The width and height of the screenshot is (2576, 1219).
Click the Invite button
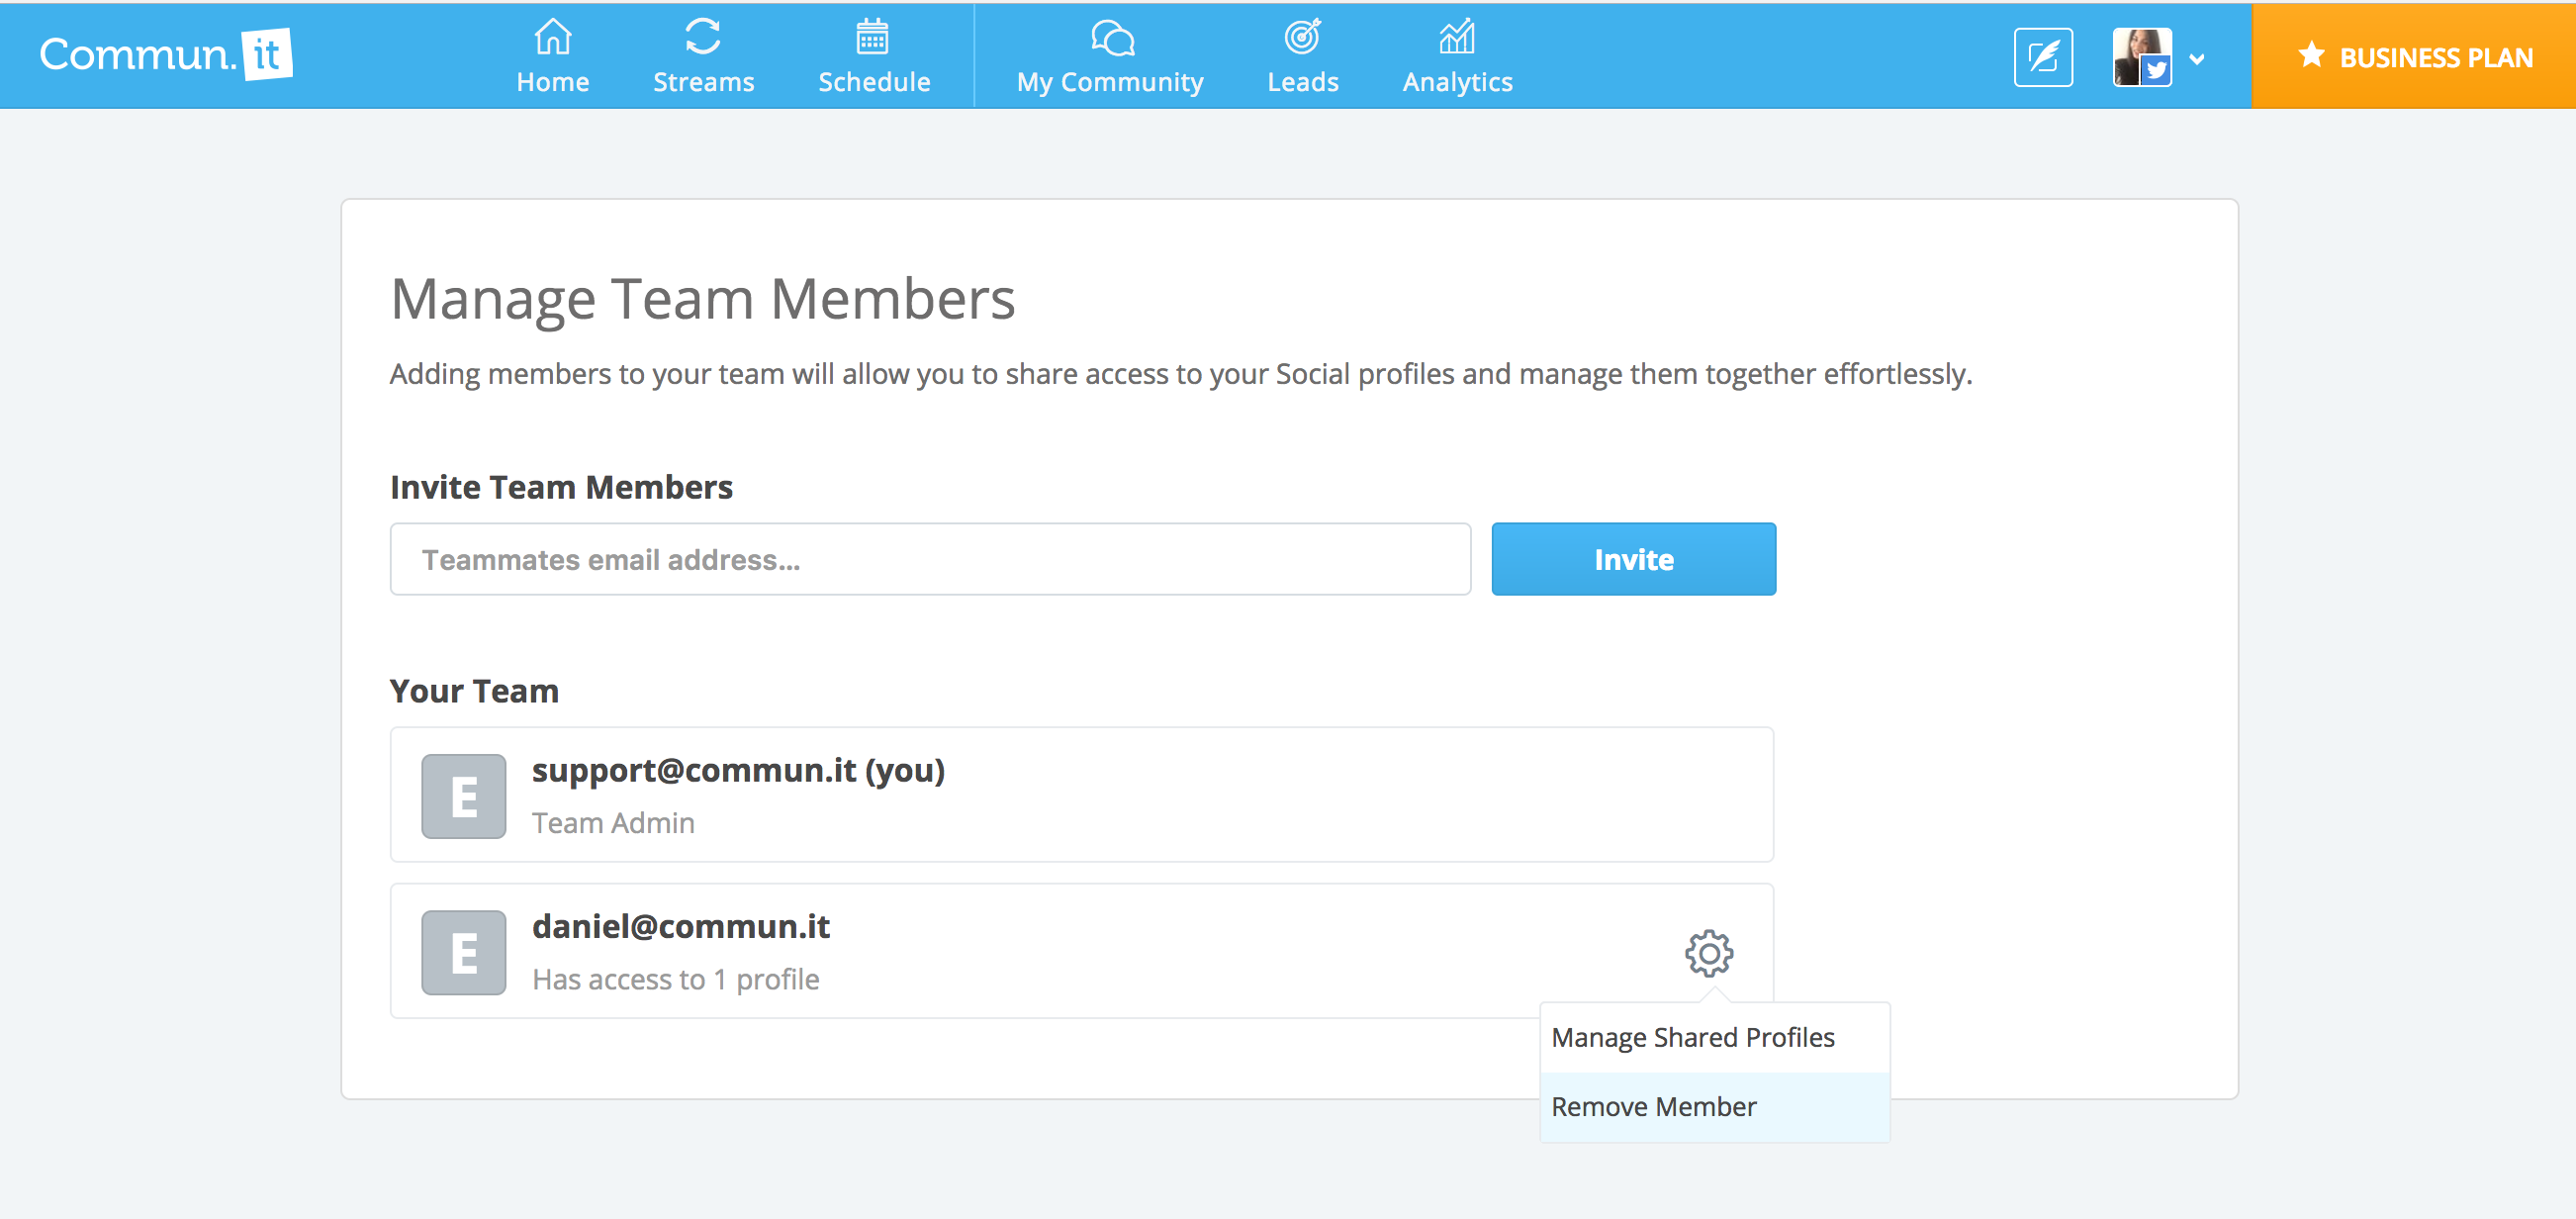pos(1634,559)
